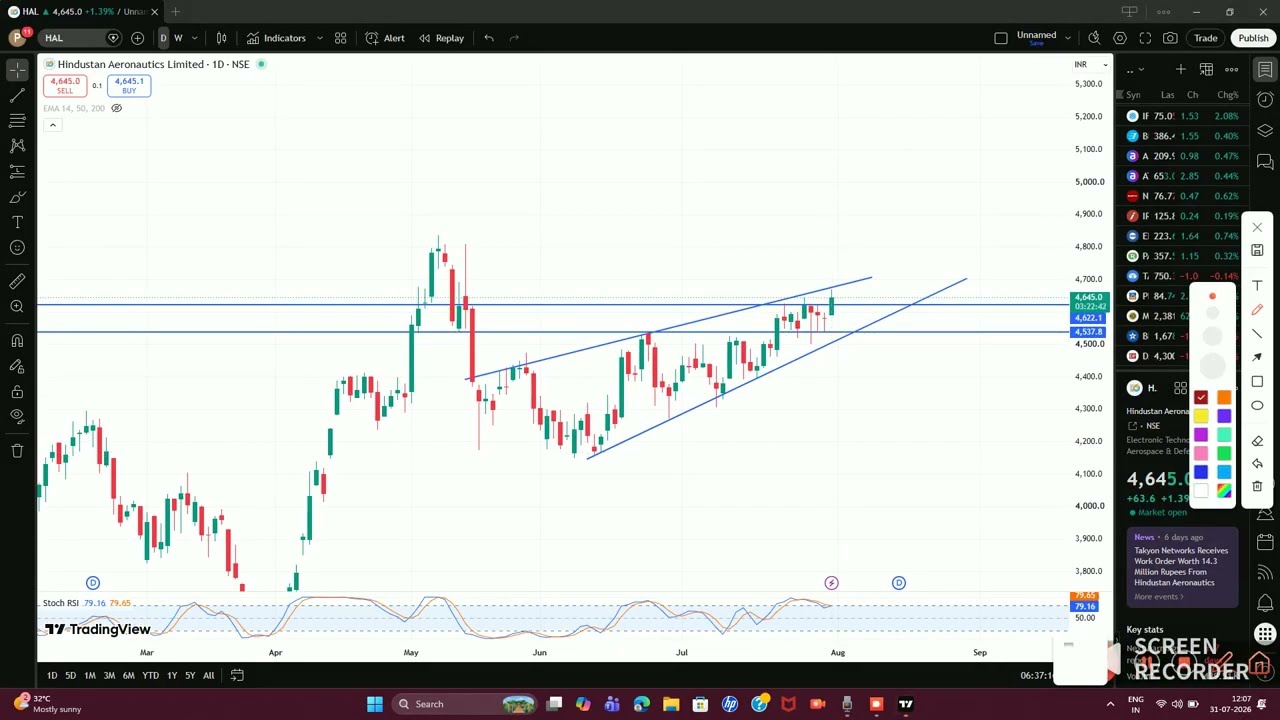Viewport: 1280px width, 720px height.
Task: Select the pencil tool in annotation toolbar
Action: click(1257, 310)
